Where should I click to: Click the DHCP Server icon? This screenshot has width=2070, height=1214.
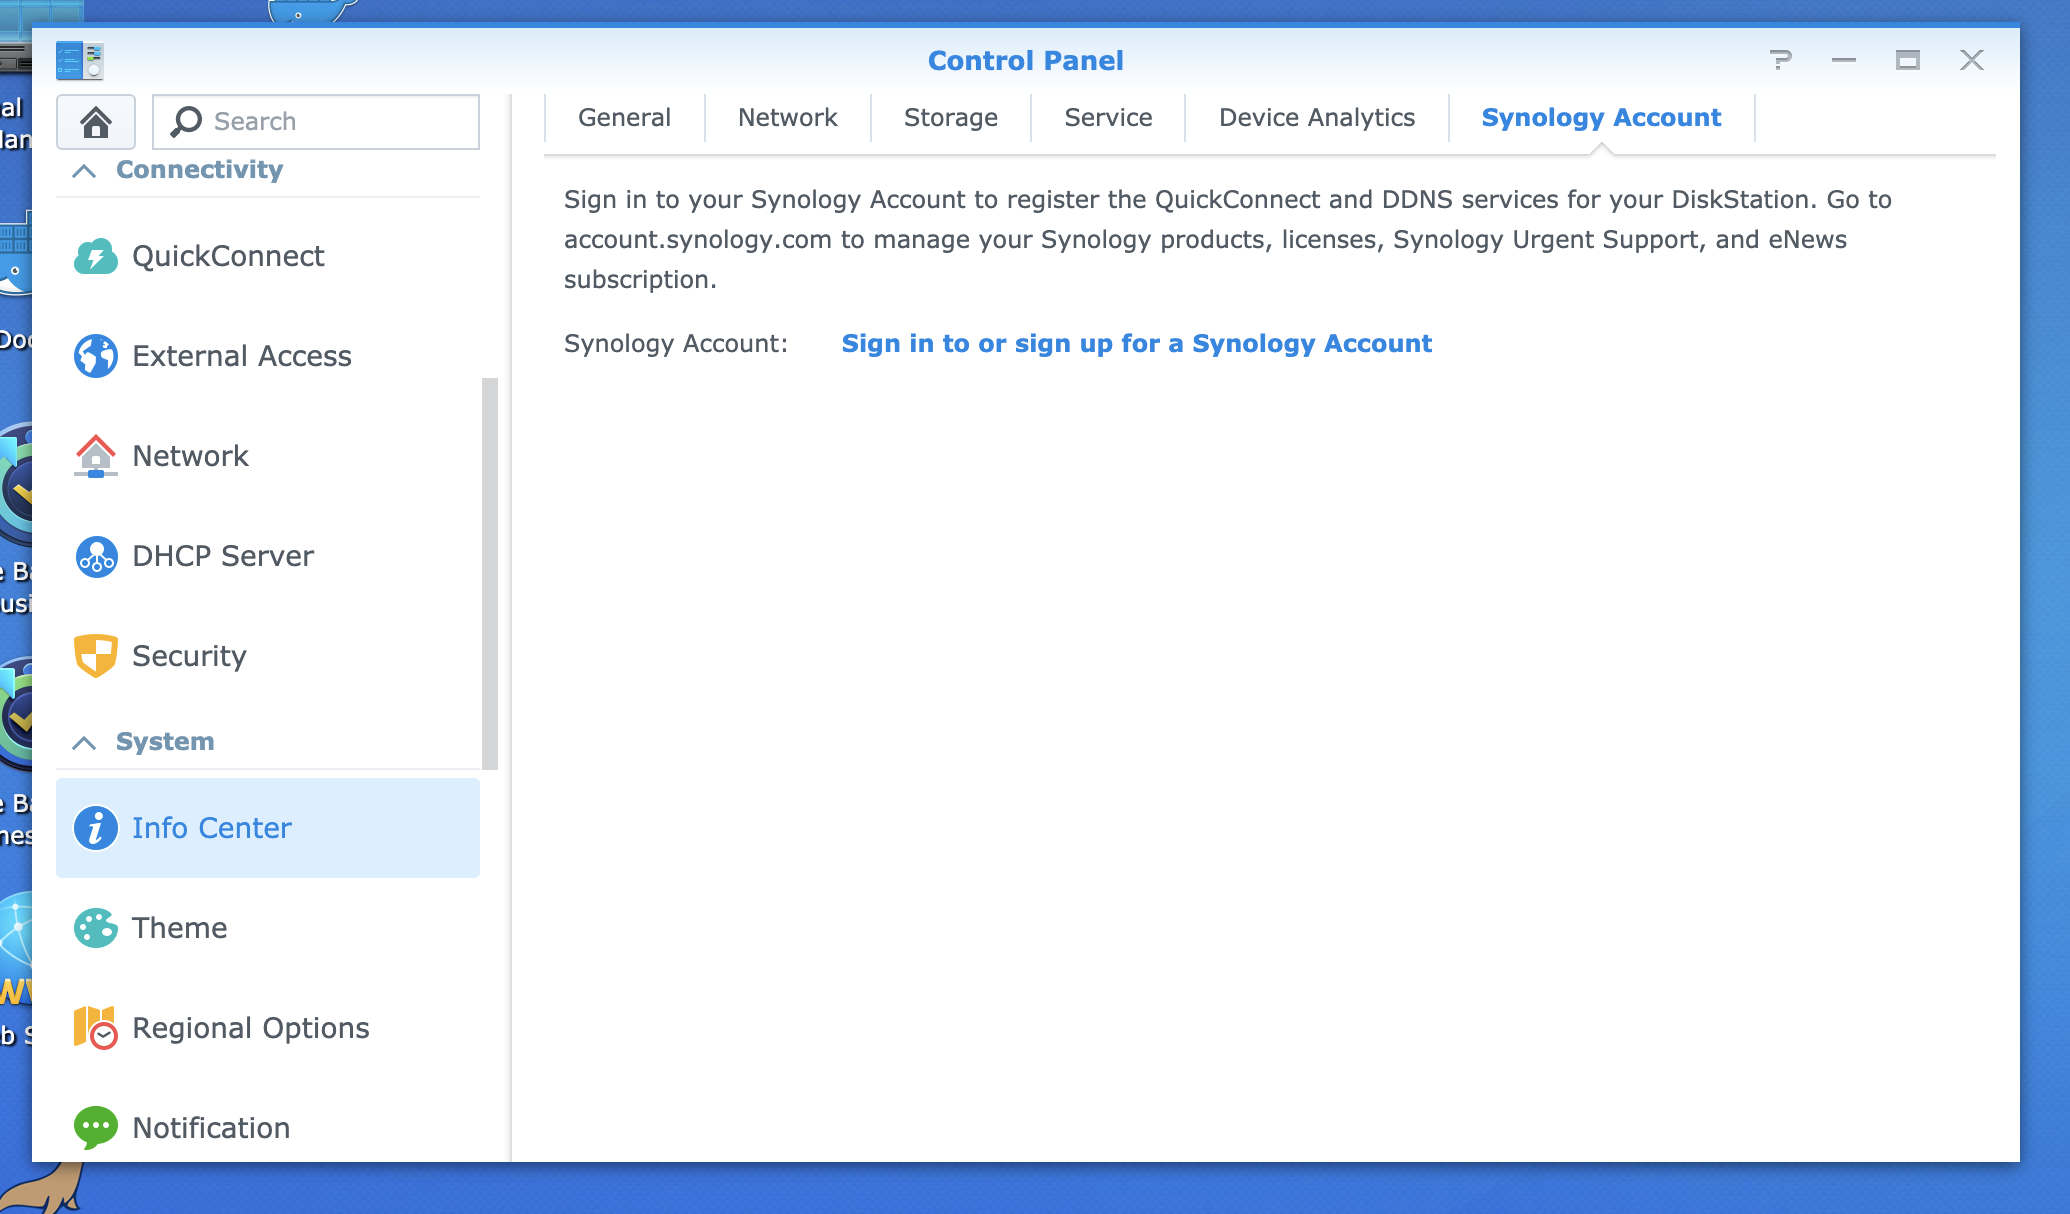pos(95,555)
